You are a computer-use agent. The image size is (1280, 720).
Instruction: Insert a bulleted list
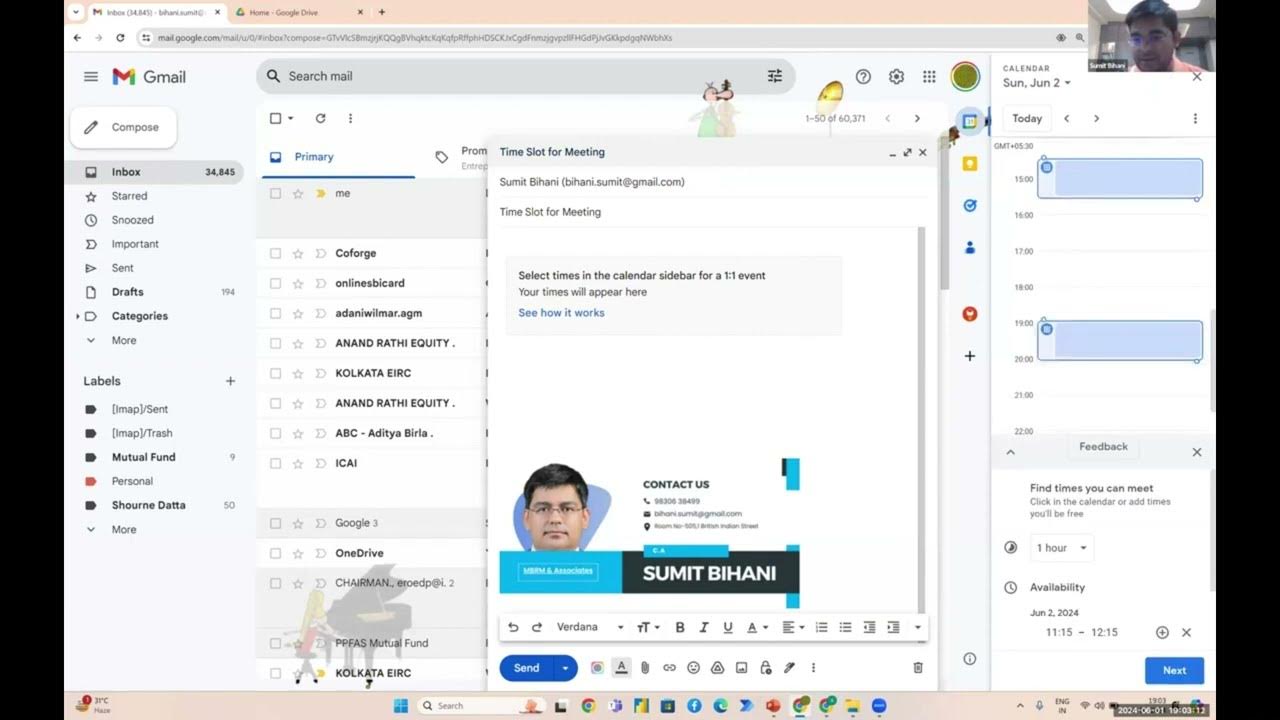pyautogui.click(x=845, y=627)
